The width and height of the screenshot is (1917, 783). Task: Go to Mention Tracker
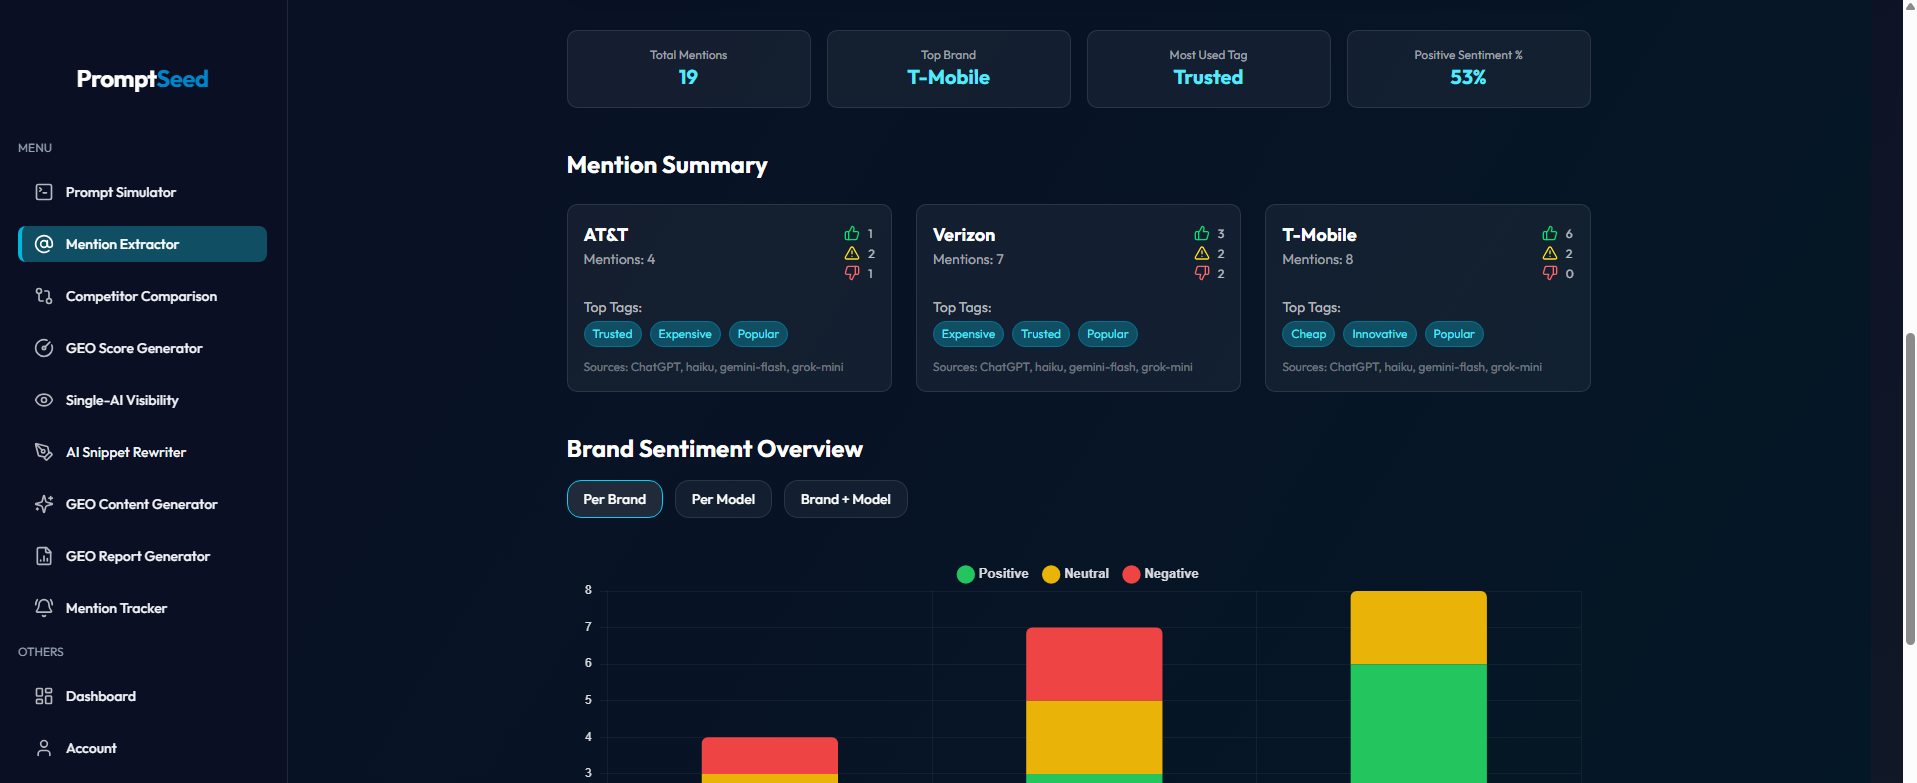tap(142, 608)
